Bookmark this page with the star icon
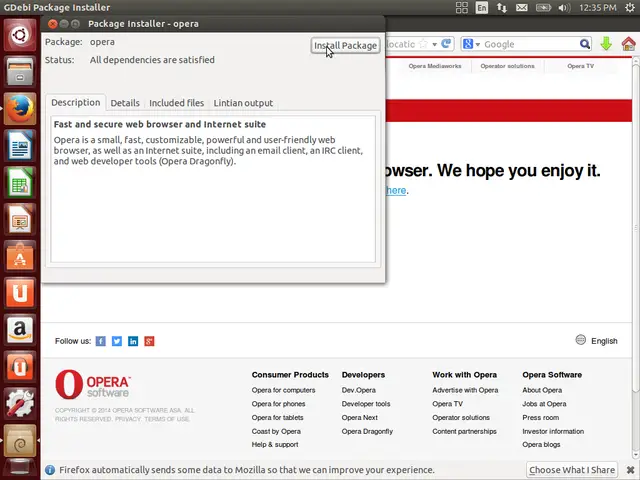The width and height of the screenshot is (640, 480). pyautogui.click(x=421, y=44)
